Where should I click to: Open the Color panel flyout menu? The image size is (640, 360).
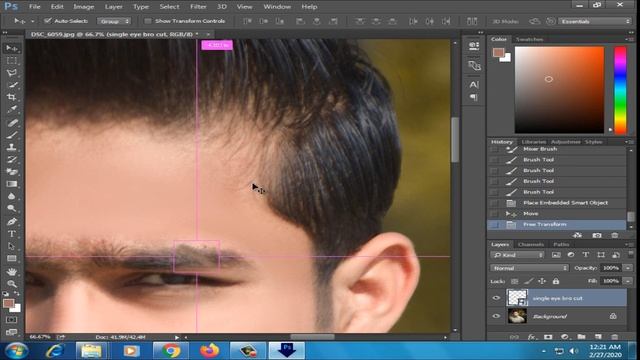(x=630, y=39)
